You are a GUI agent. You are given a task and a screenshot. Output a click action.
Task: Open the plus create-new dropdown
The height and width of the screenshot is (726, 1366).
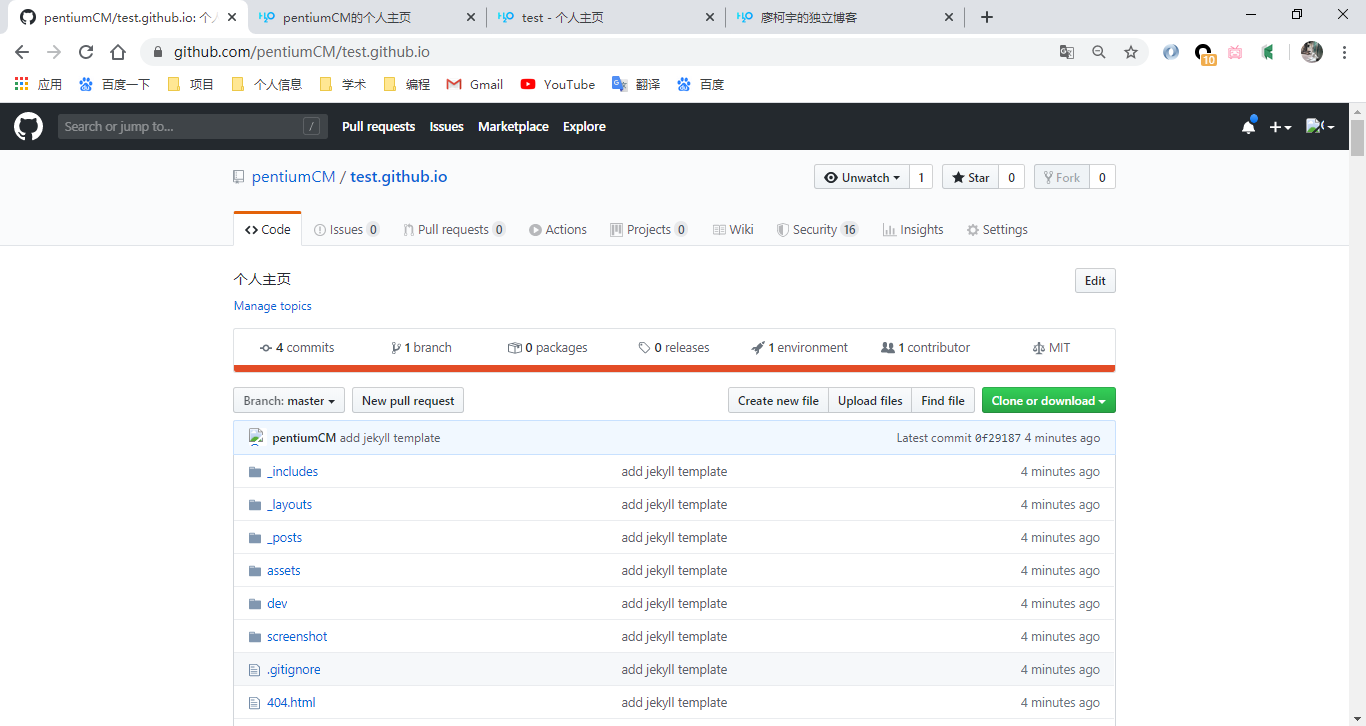1280,127
